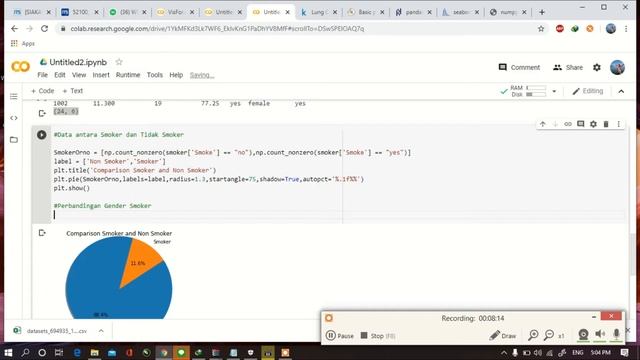The height and width of the screenshot is (360, 640).
Task: Open Windows taskbar search
Action: click(25, 353)
